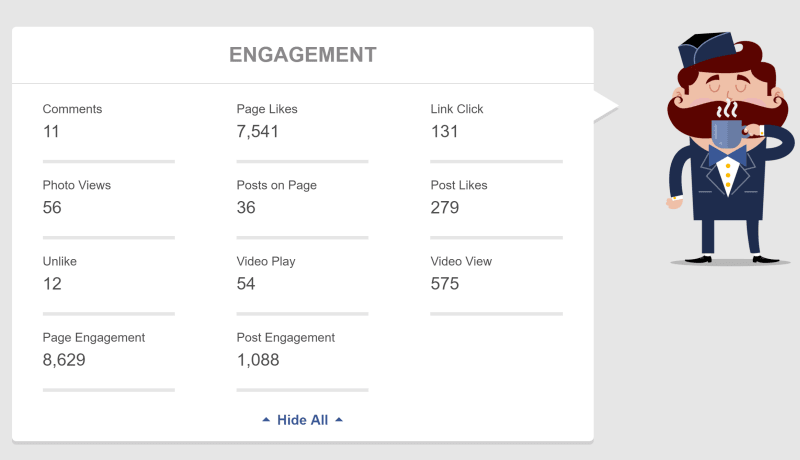Screen dimensions: 800x460
Task: Select the Unlike metric label
Action: coord(60,261)
